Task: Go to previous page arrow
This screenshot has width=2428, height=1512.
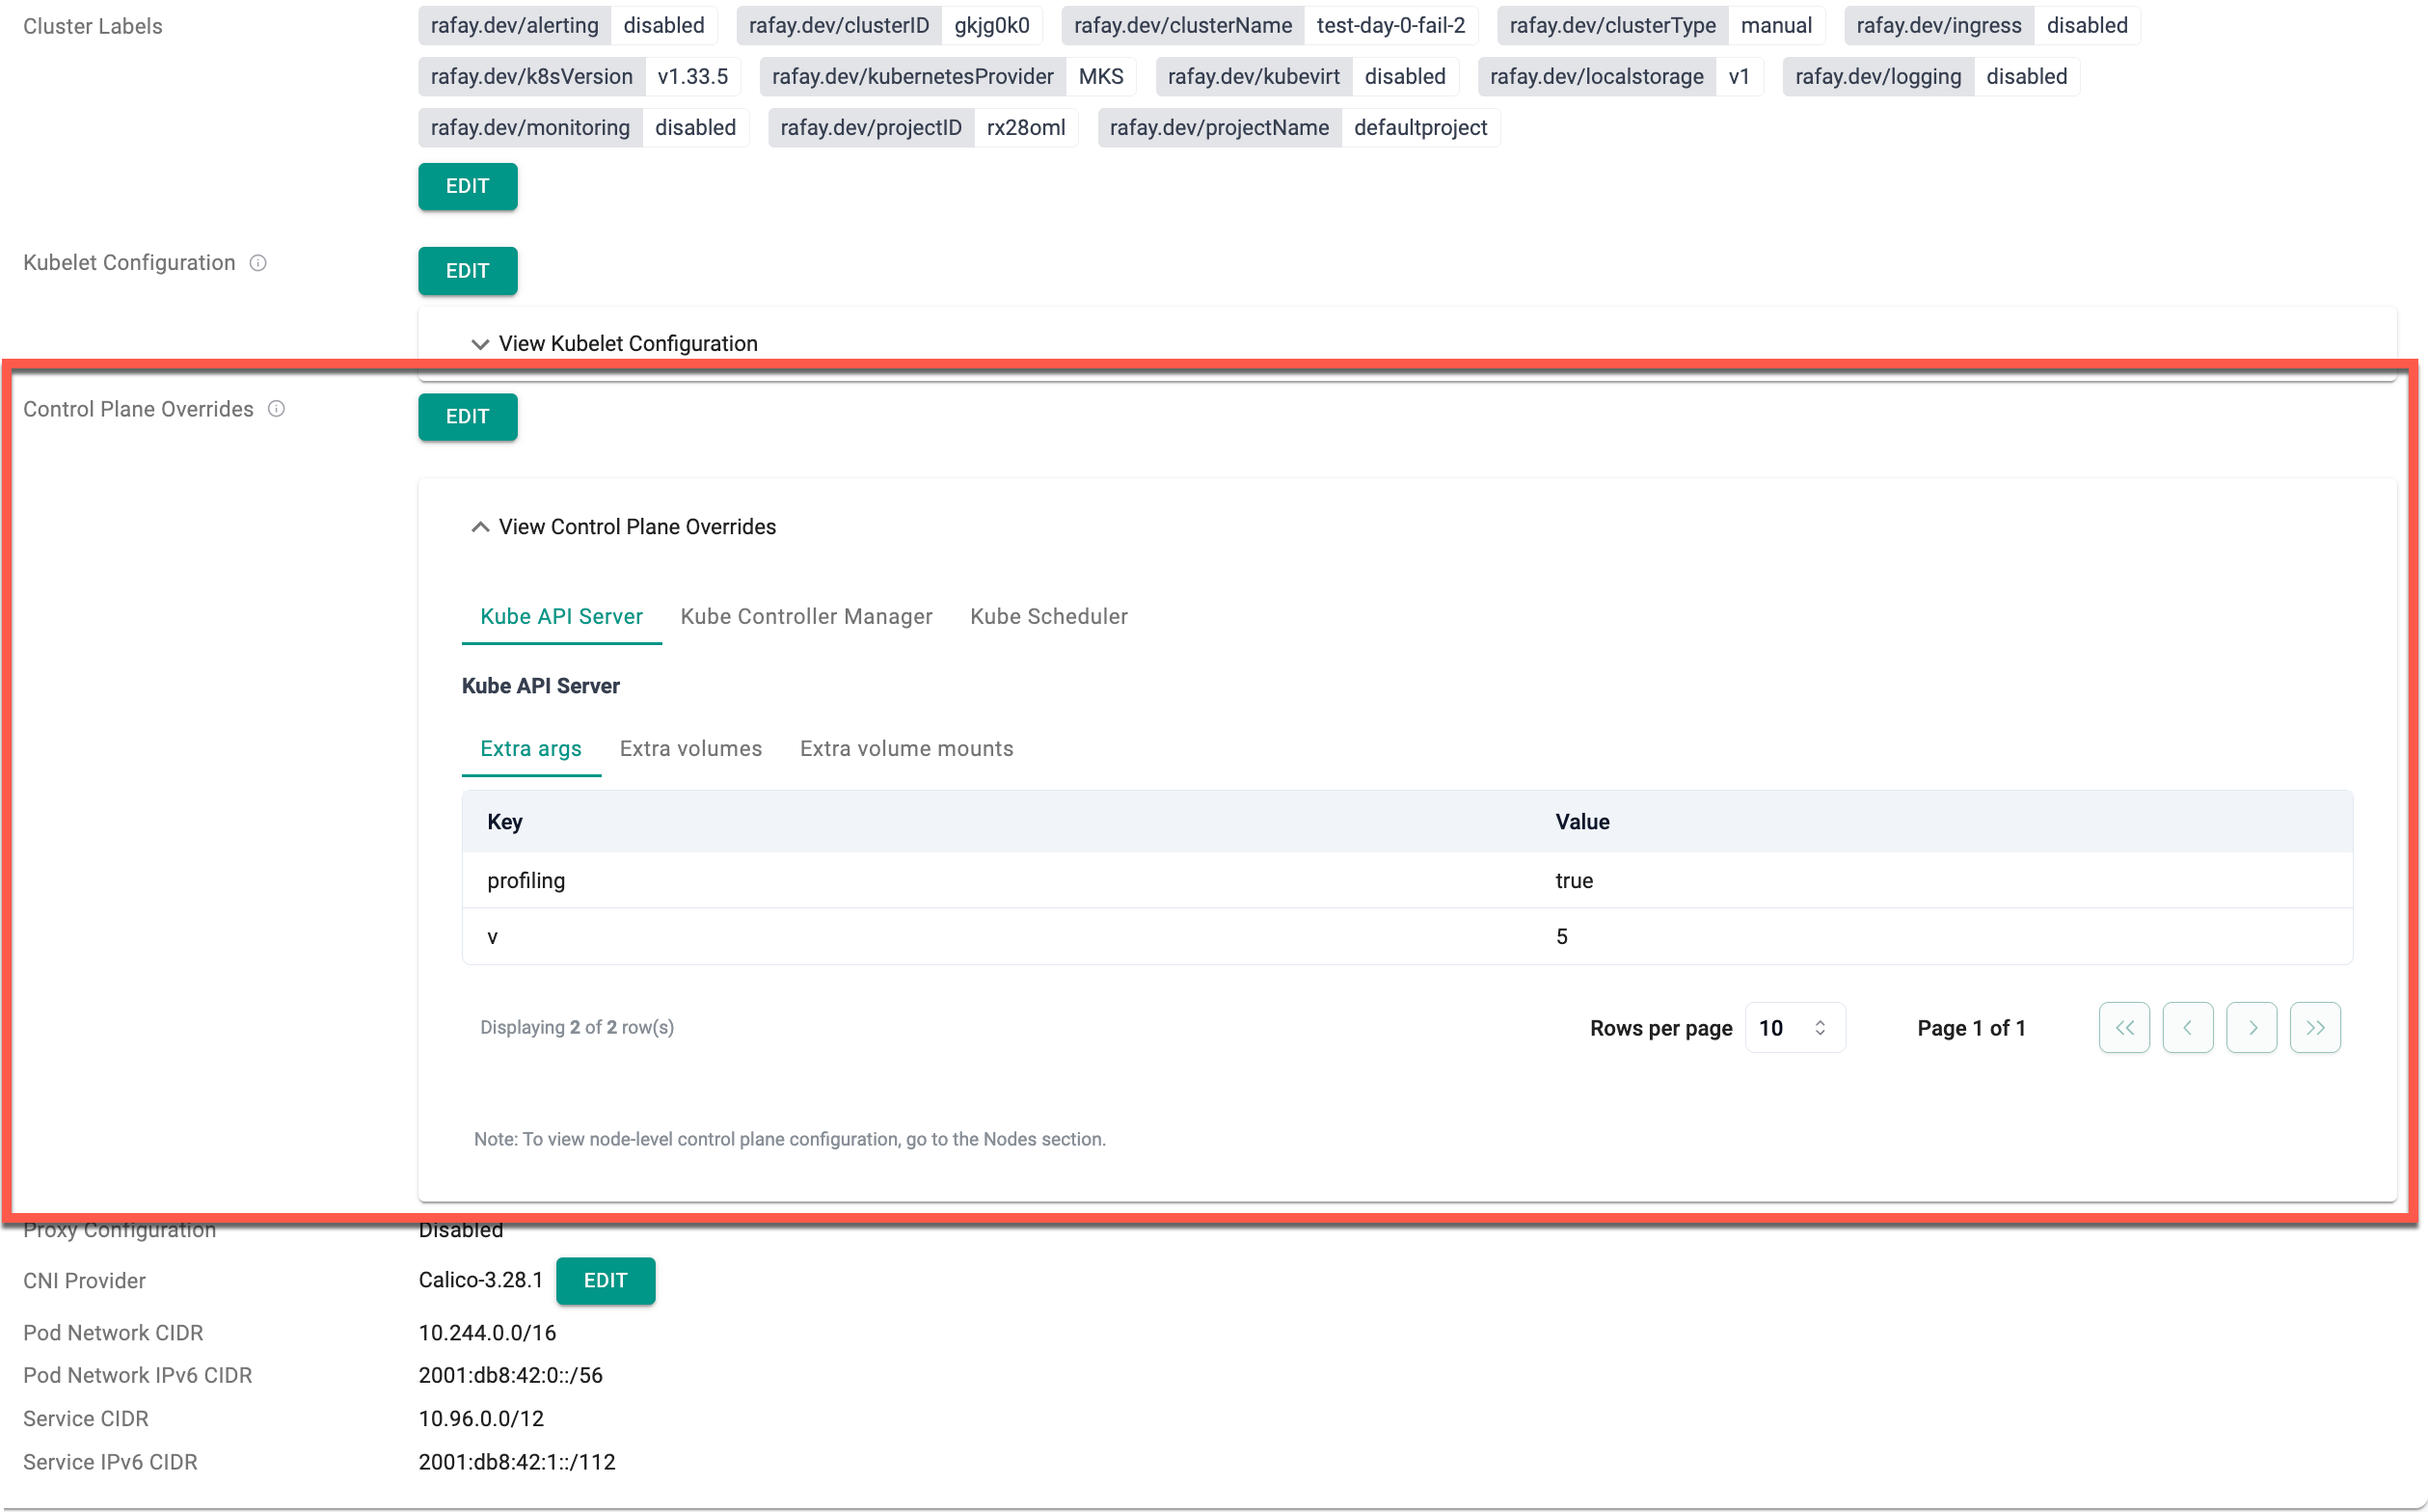Action: point(2187,1027)
